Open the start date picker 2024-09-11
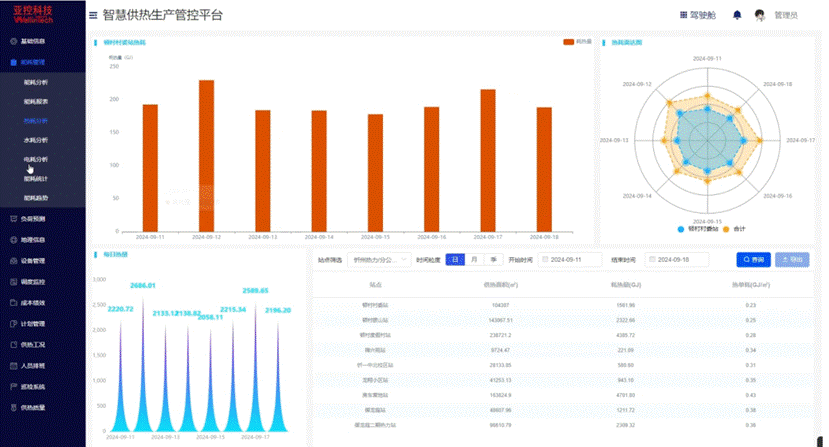The image size is (829, 447). pyautogui.click(x=570, y=260)
